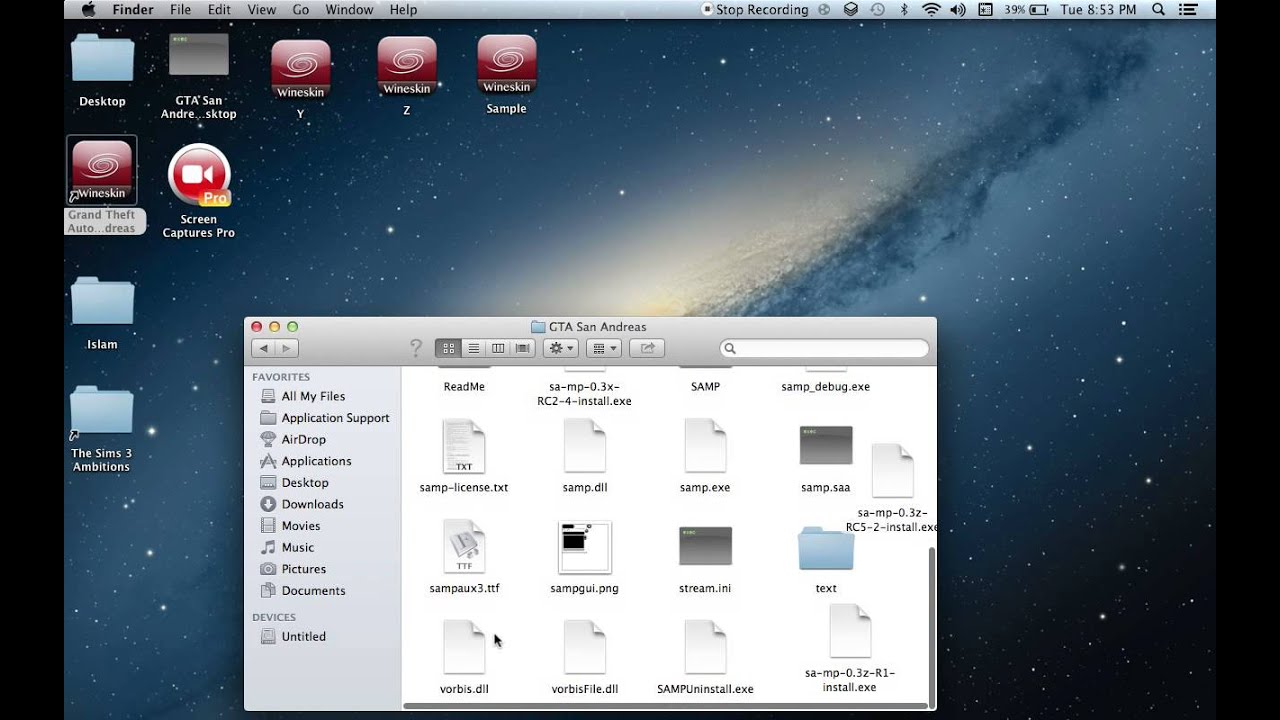Viewport: 1280px width, 720px height.
Task: Open the Wi-Fi status menu
Action: pos(931,10)
